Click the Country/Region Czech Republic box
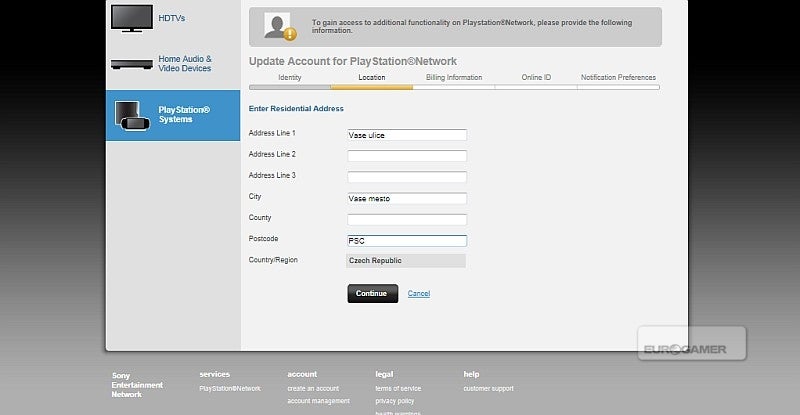The height and width of the screenshot is (415, 800). [406, 260]
